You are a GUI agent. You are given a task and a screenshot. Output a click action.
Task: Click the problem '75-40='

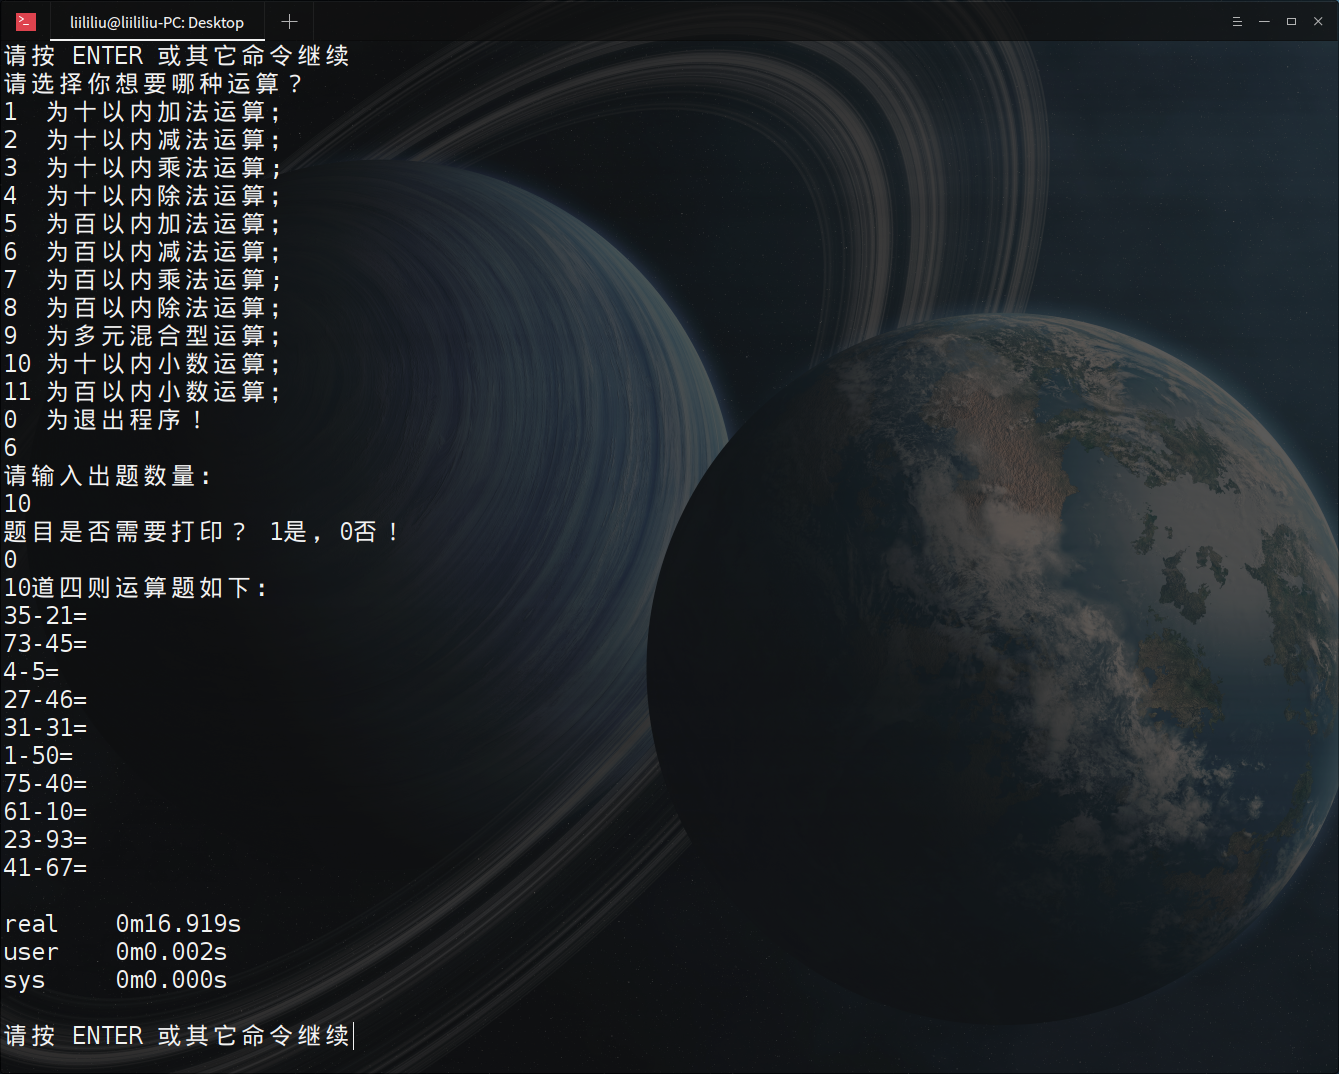click(45, 784)
